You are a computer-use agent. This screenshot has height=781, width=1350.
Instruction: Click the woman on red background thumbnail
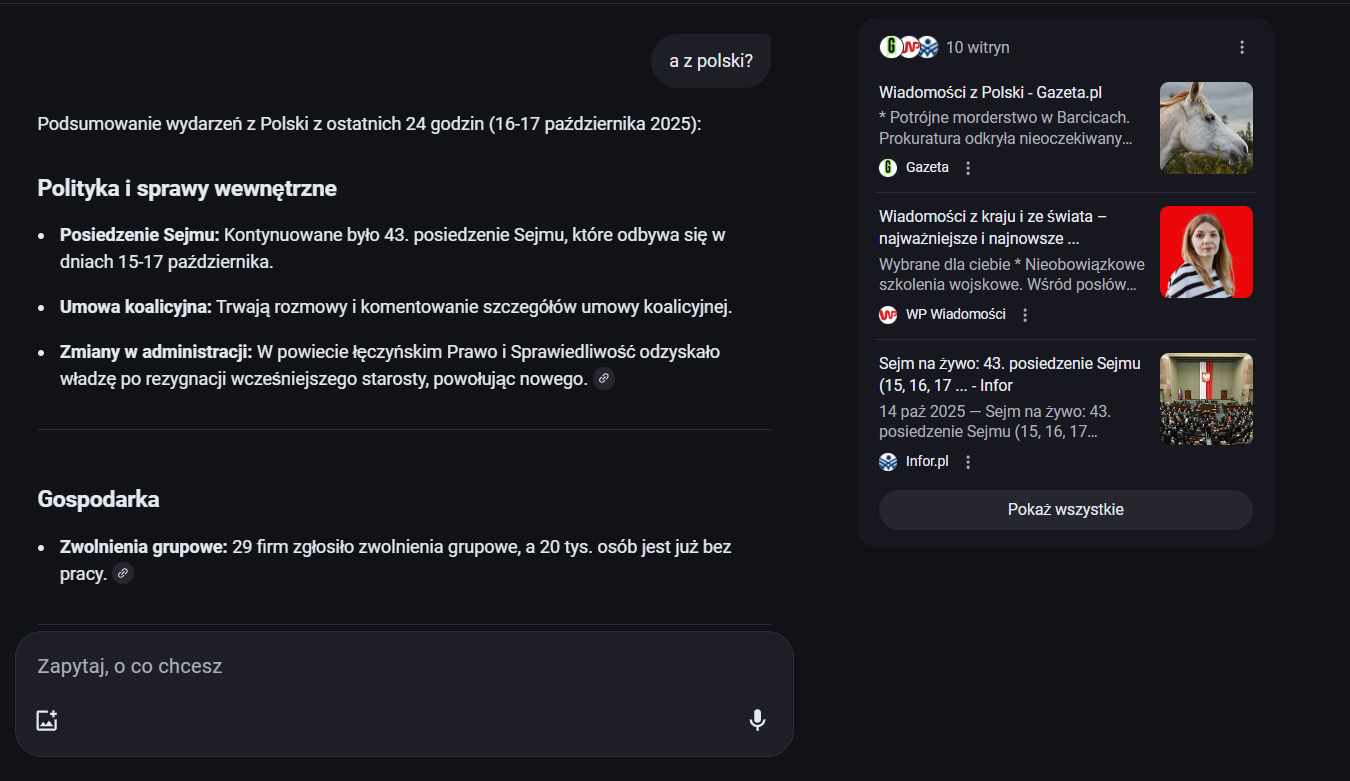(1206, 252)
